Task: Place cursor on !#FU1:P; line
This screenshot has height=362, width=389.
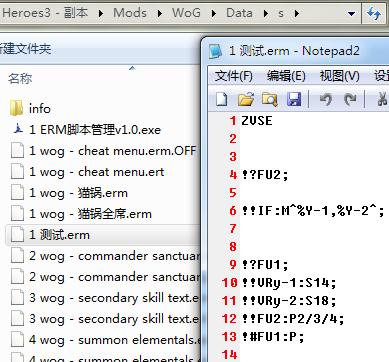Action: (273, 336)
